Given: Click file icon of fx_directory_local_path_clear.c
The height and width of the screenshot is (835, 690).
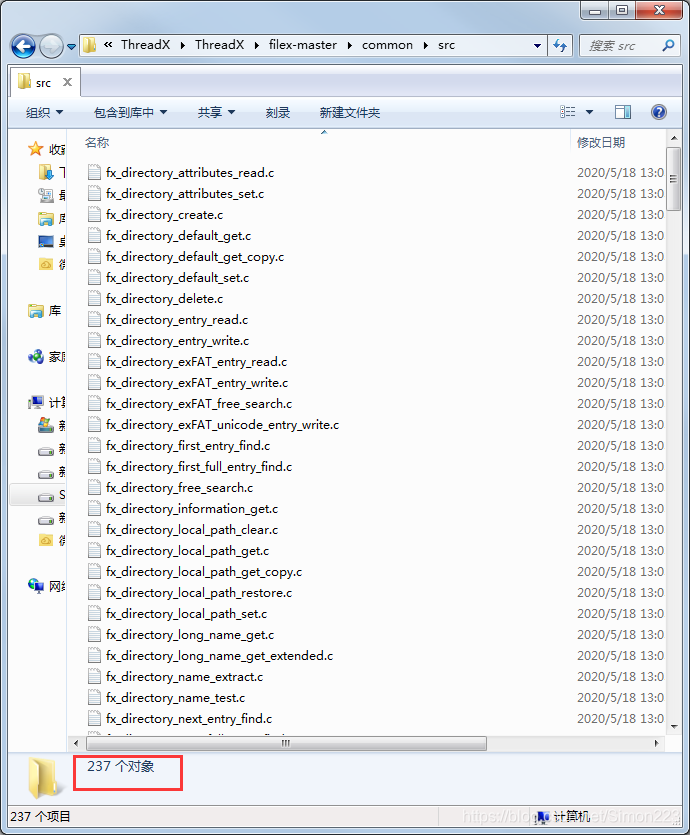Looking at the screenshot, I should point(94,530).
